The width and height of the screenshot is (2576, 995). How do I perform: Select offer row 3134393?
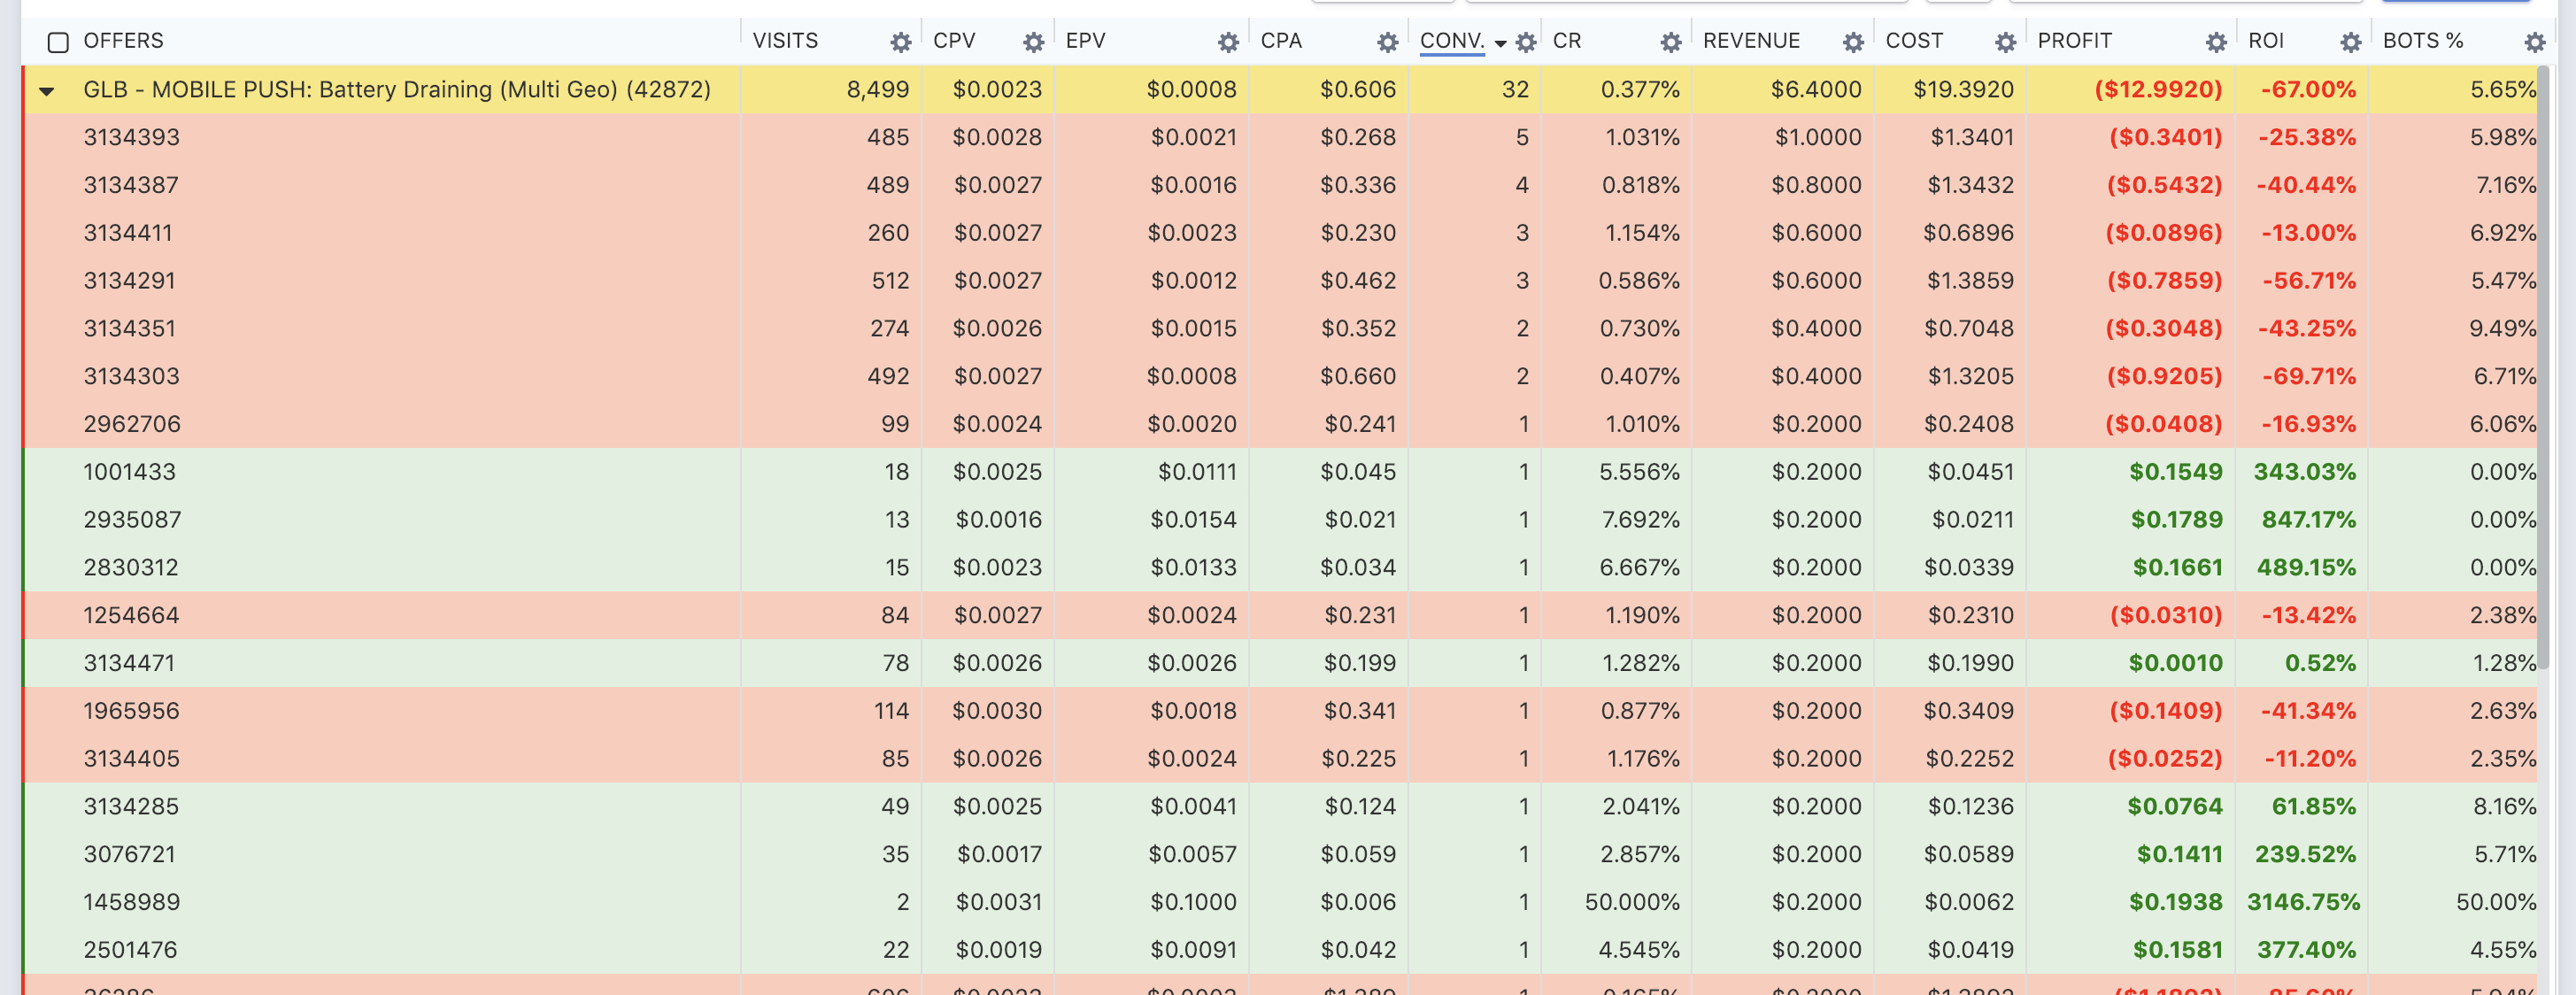click(1280, 137)
